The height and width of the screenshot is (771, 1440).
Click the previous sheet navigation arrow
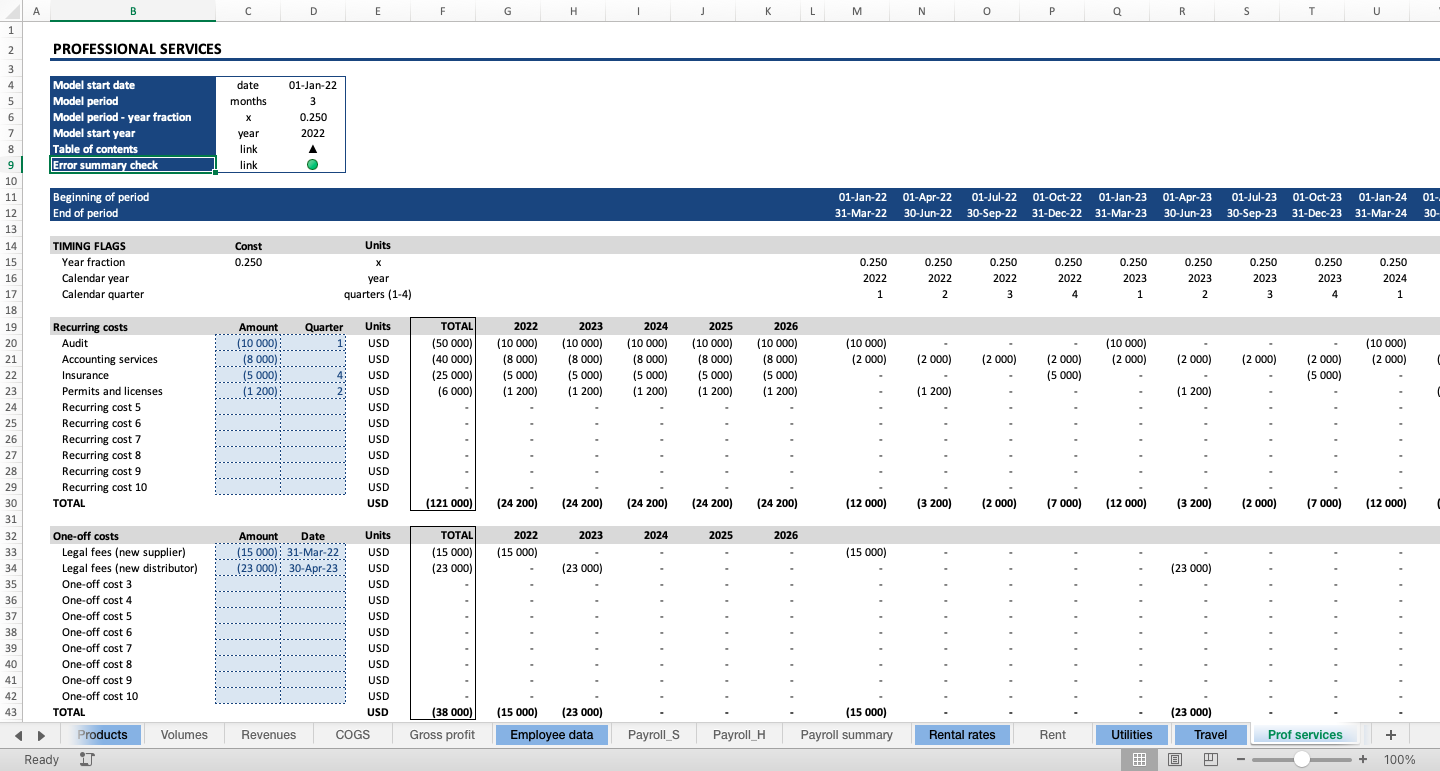[x=19, y=735]
